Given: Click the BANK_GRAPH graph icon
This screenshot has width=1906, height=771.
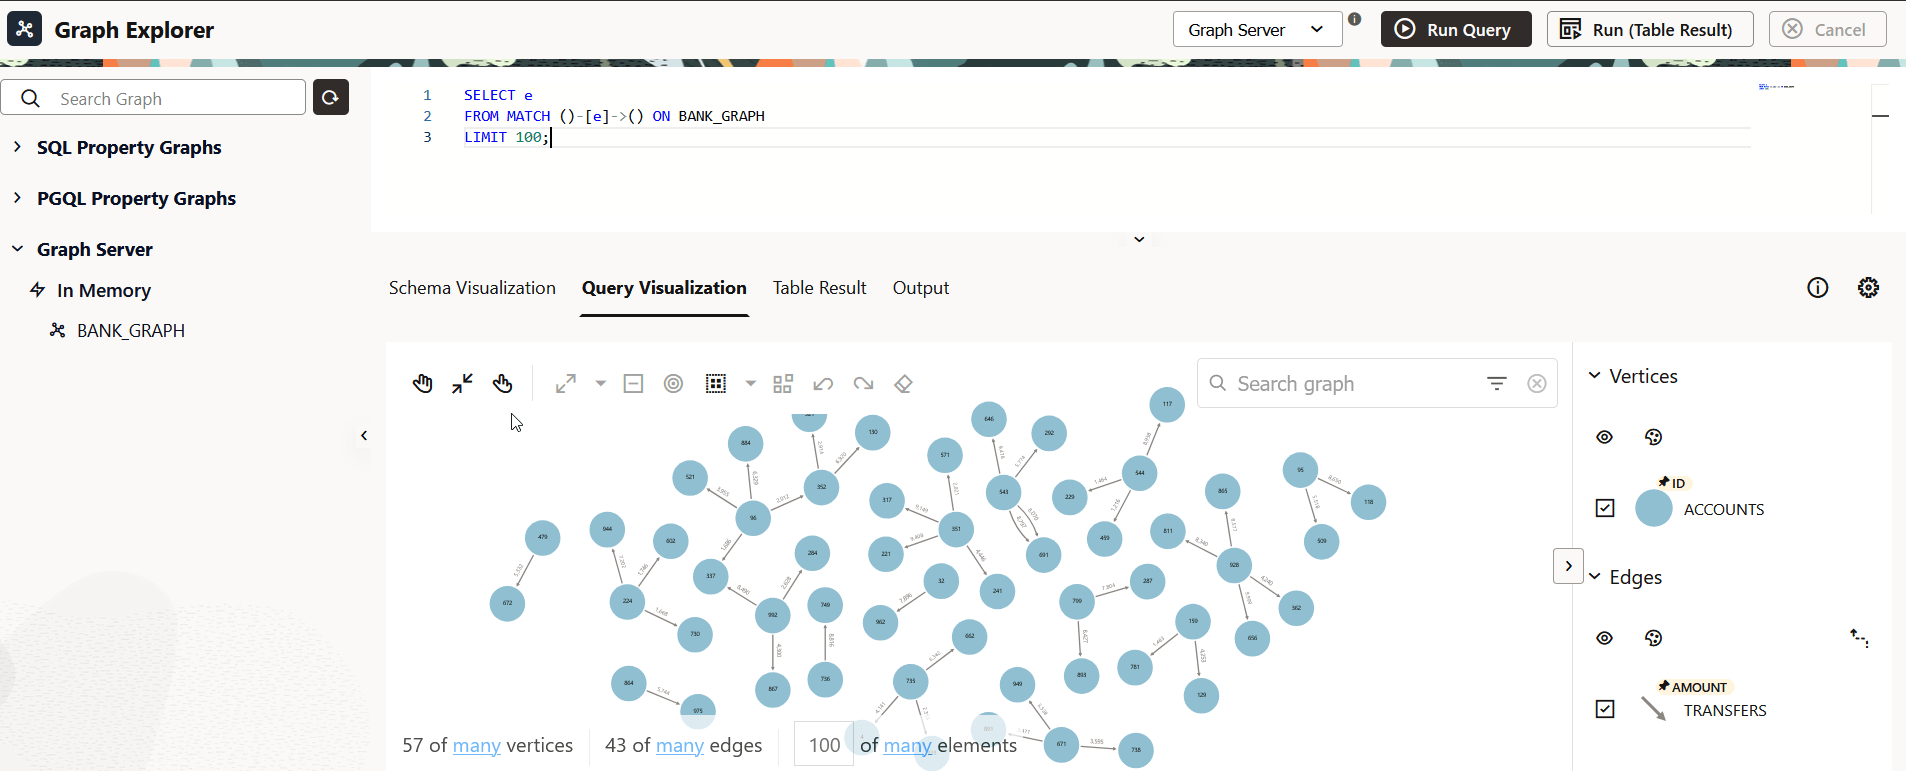Looking at the screenshot, I should (58, 330).
